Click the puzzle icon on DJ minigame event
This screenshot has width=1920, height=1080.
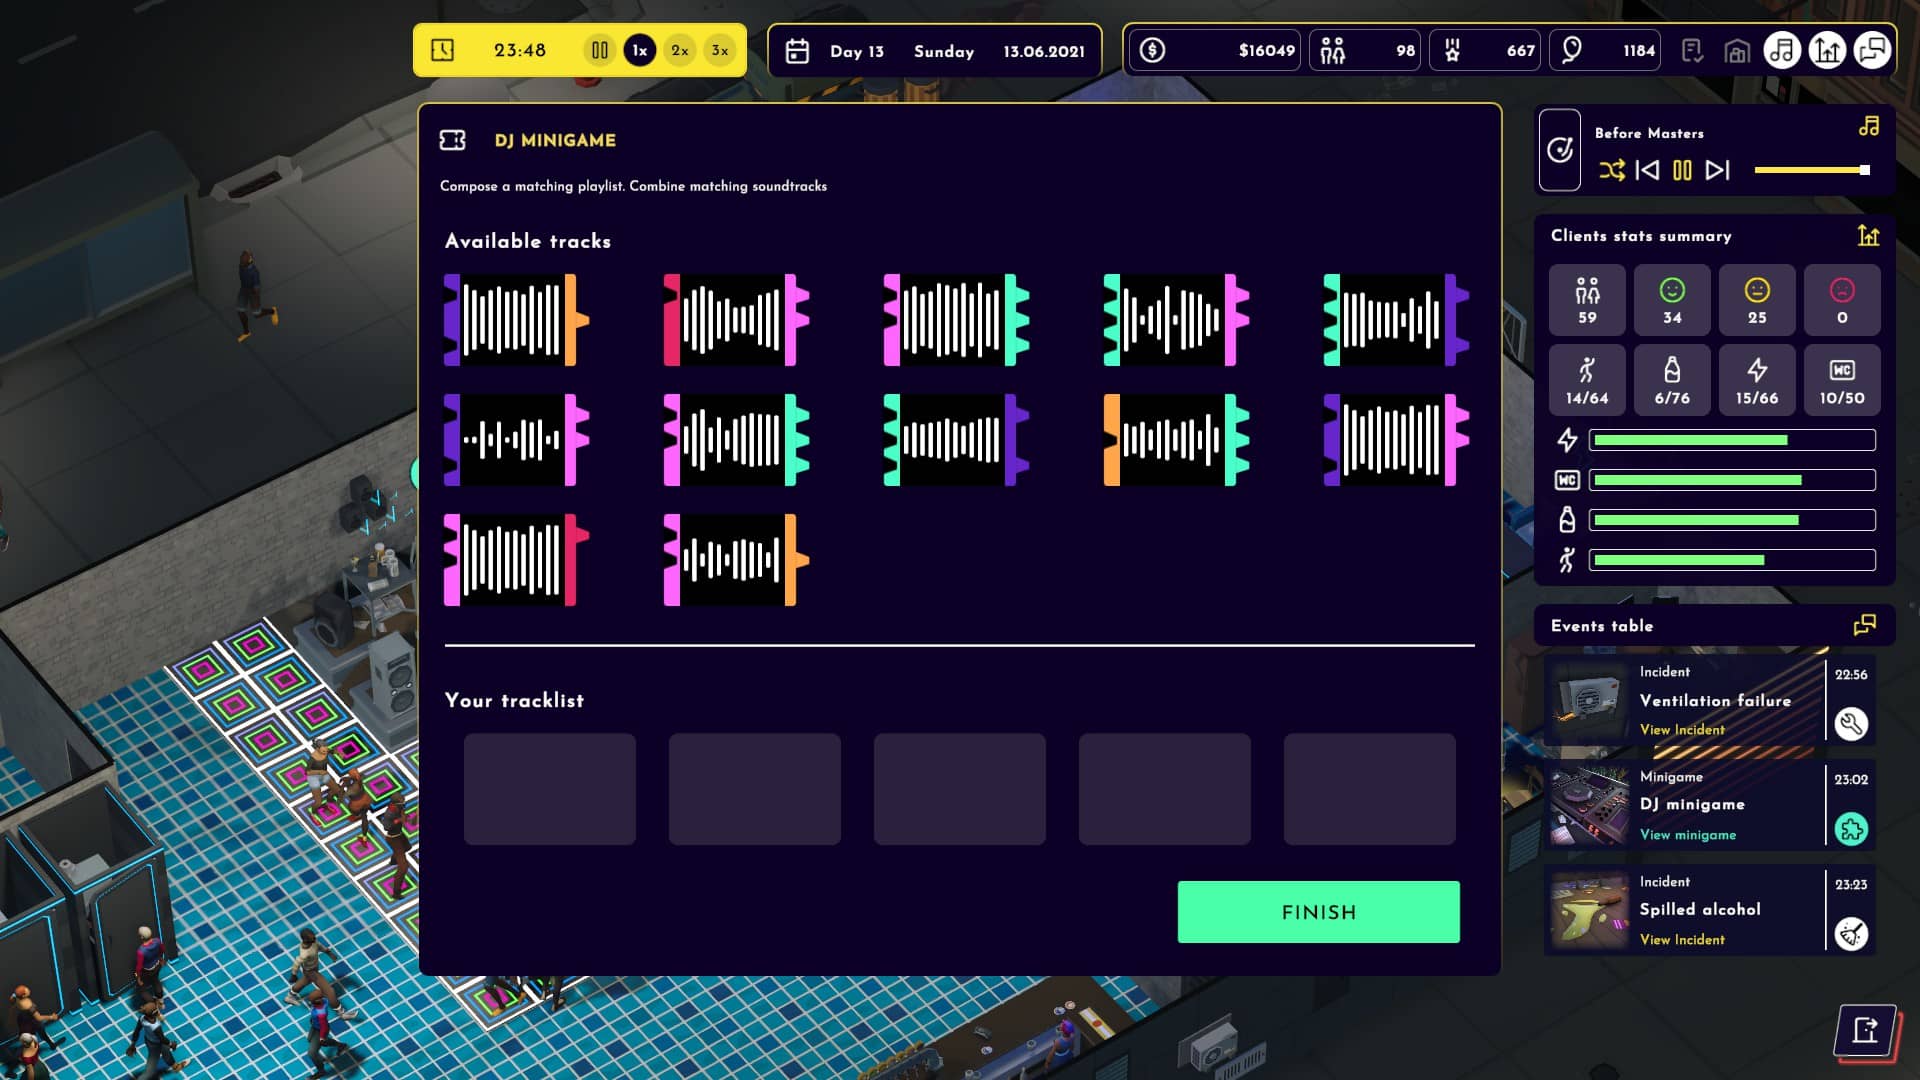[1851, 828]
